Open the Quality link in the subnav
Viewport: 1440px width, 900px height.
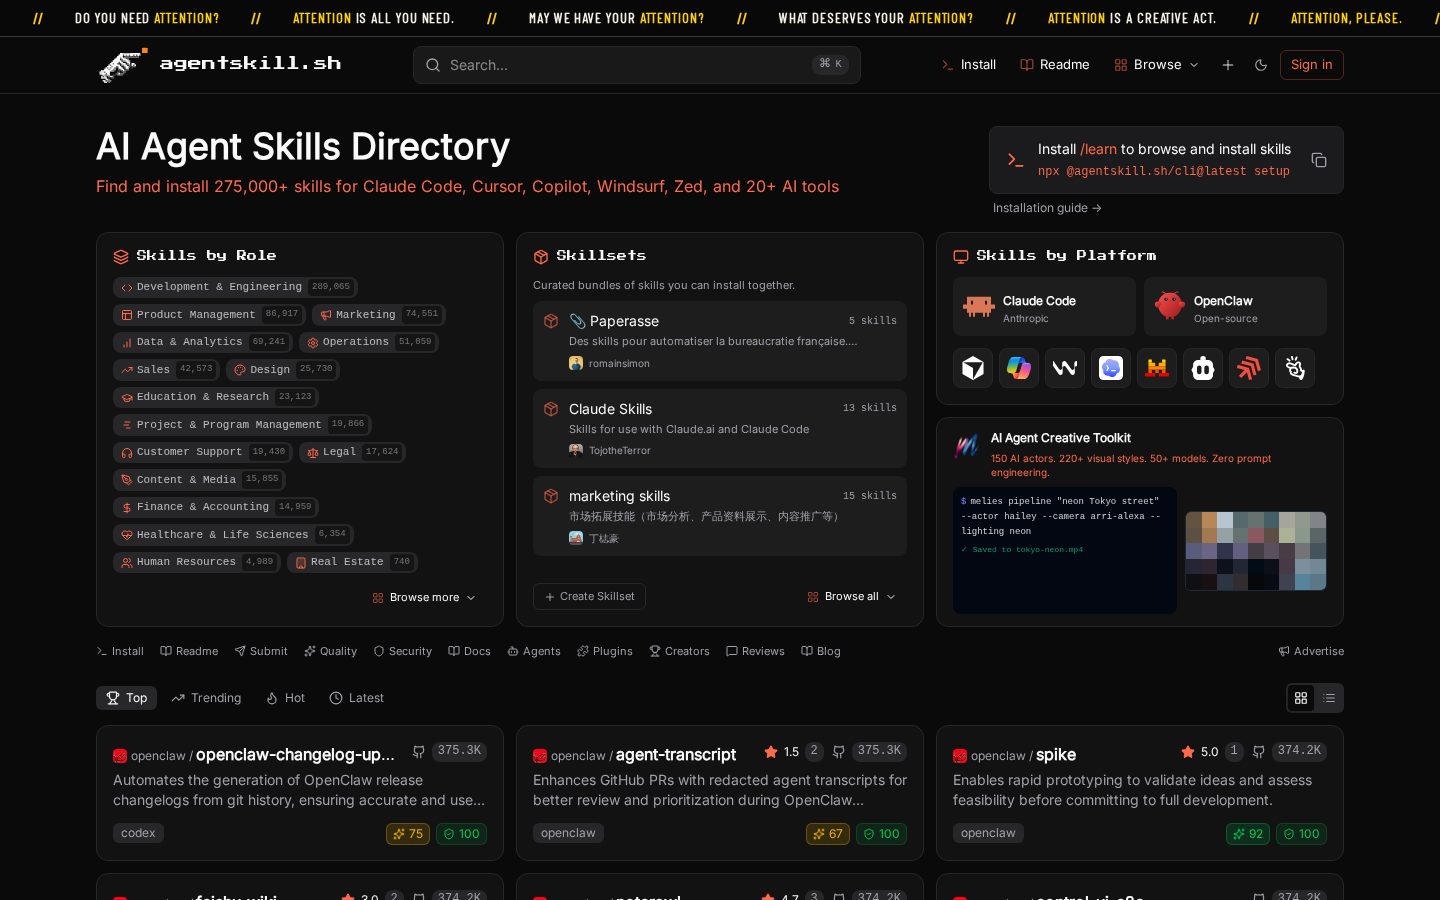(330, 651)
